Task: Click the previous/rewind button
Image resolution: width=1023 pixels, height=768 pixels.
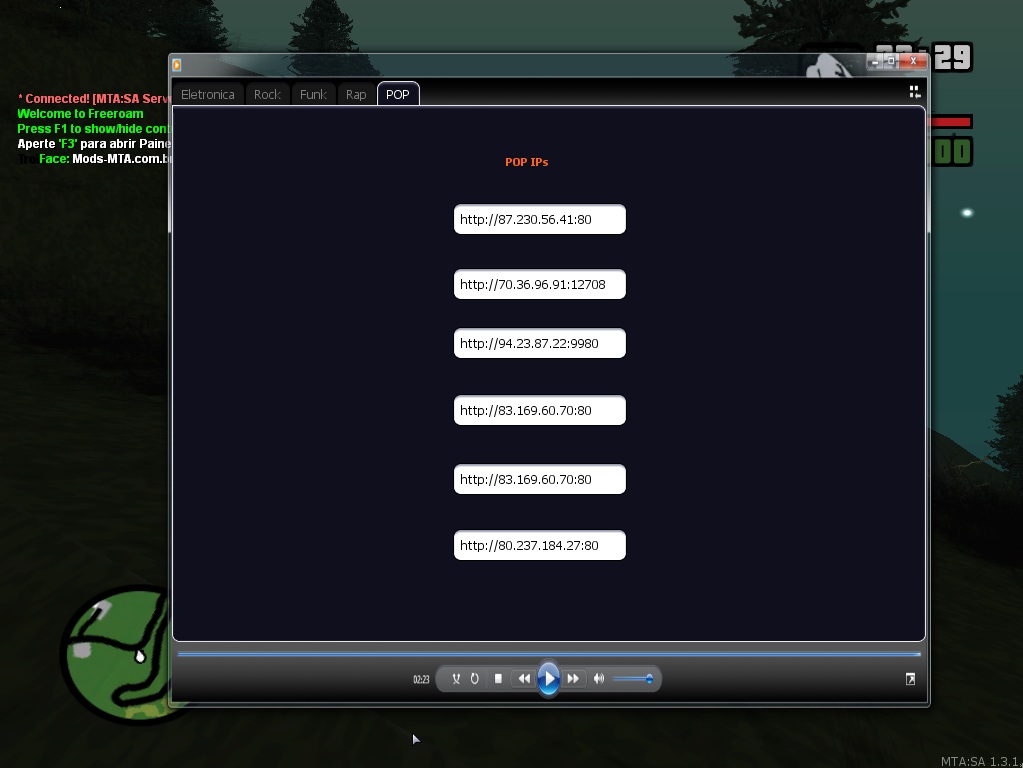Action: 524,679
